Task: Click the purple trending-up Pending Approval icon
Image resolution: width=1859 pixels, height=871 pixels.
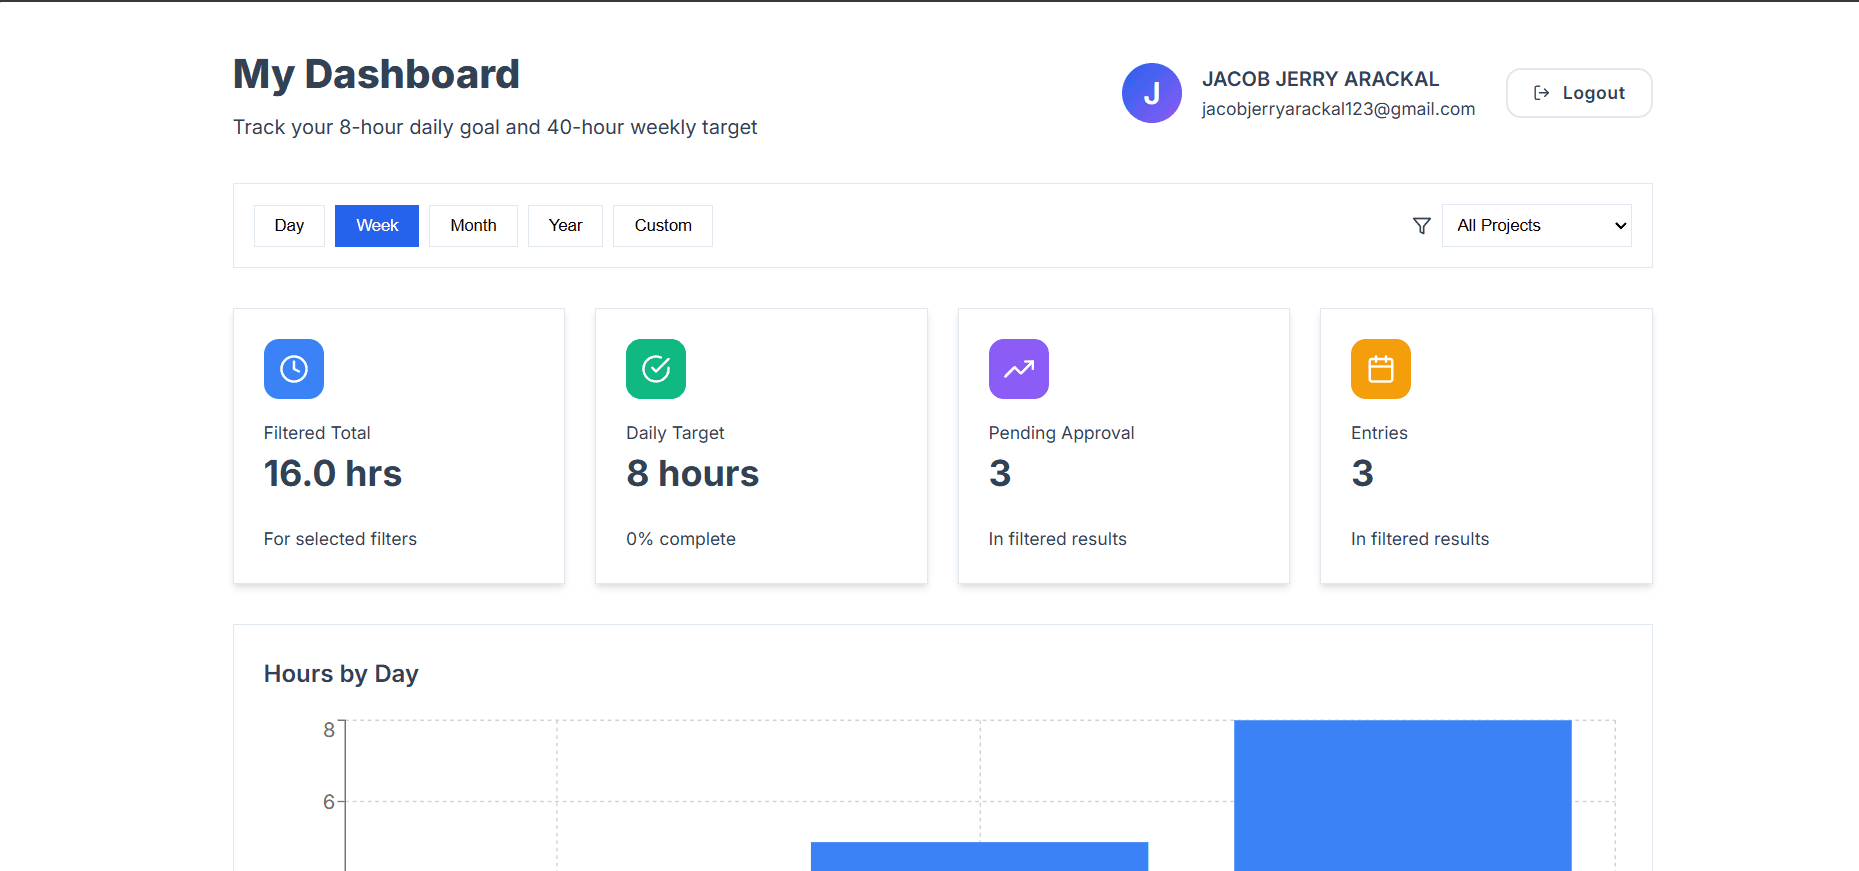Action: click(1019, 369)
